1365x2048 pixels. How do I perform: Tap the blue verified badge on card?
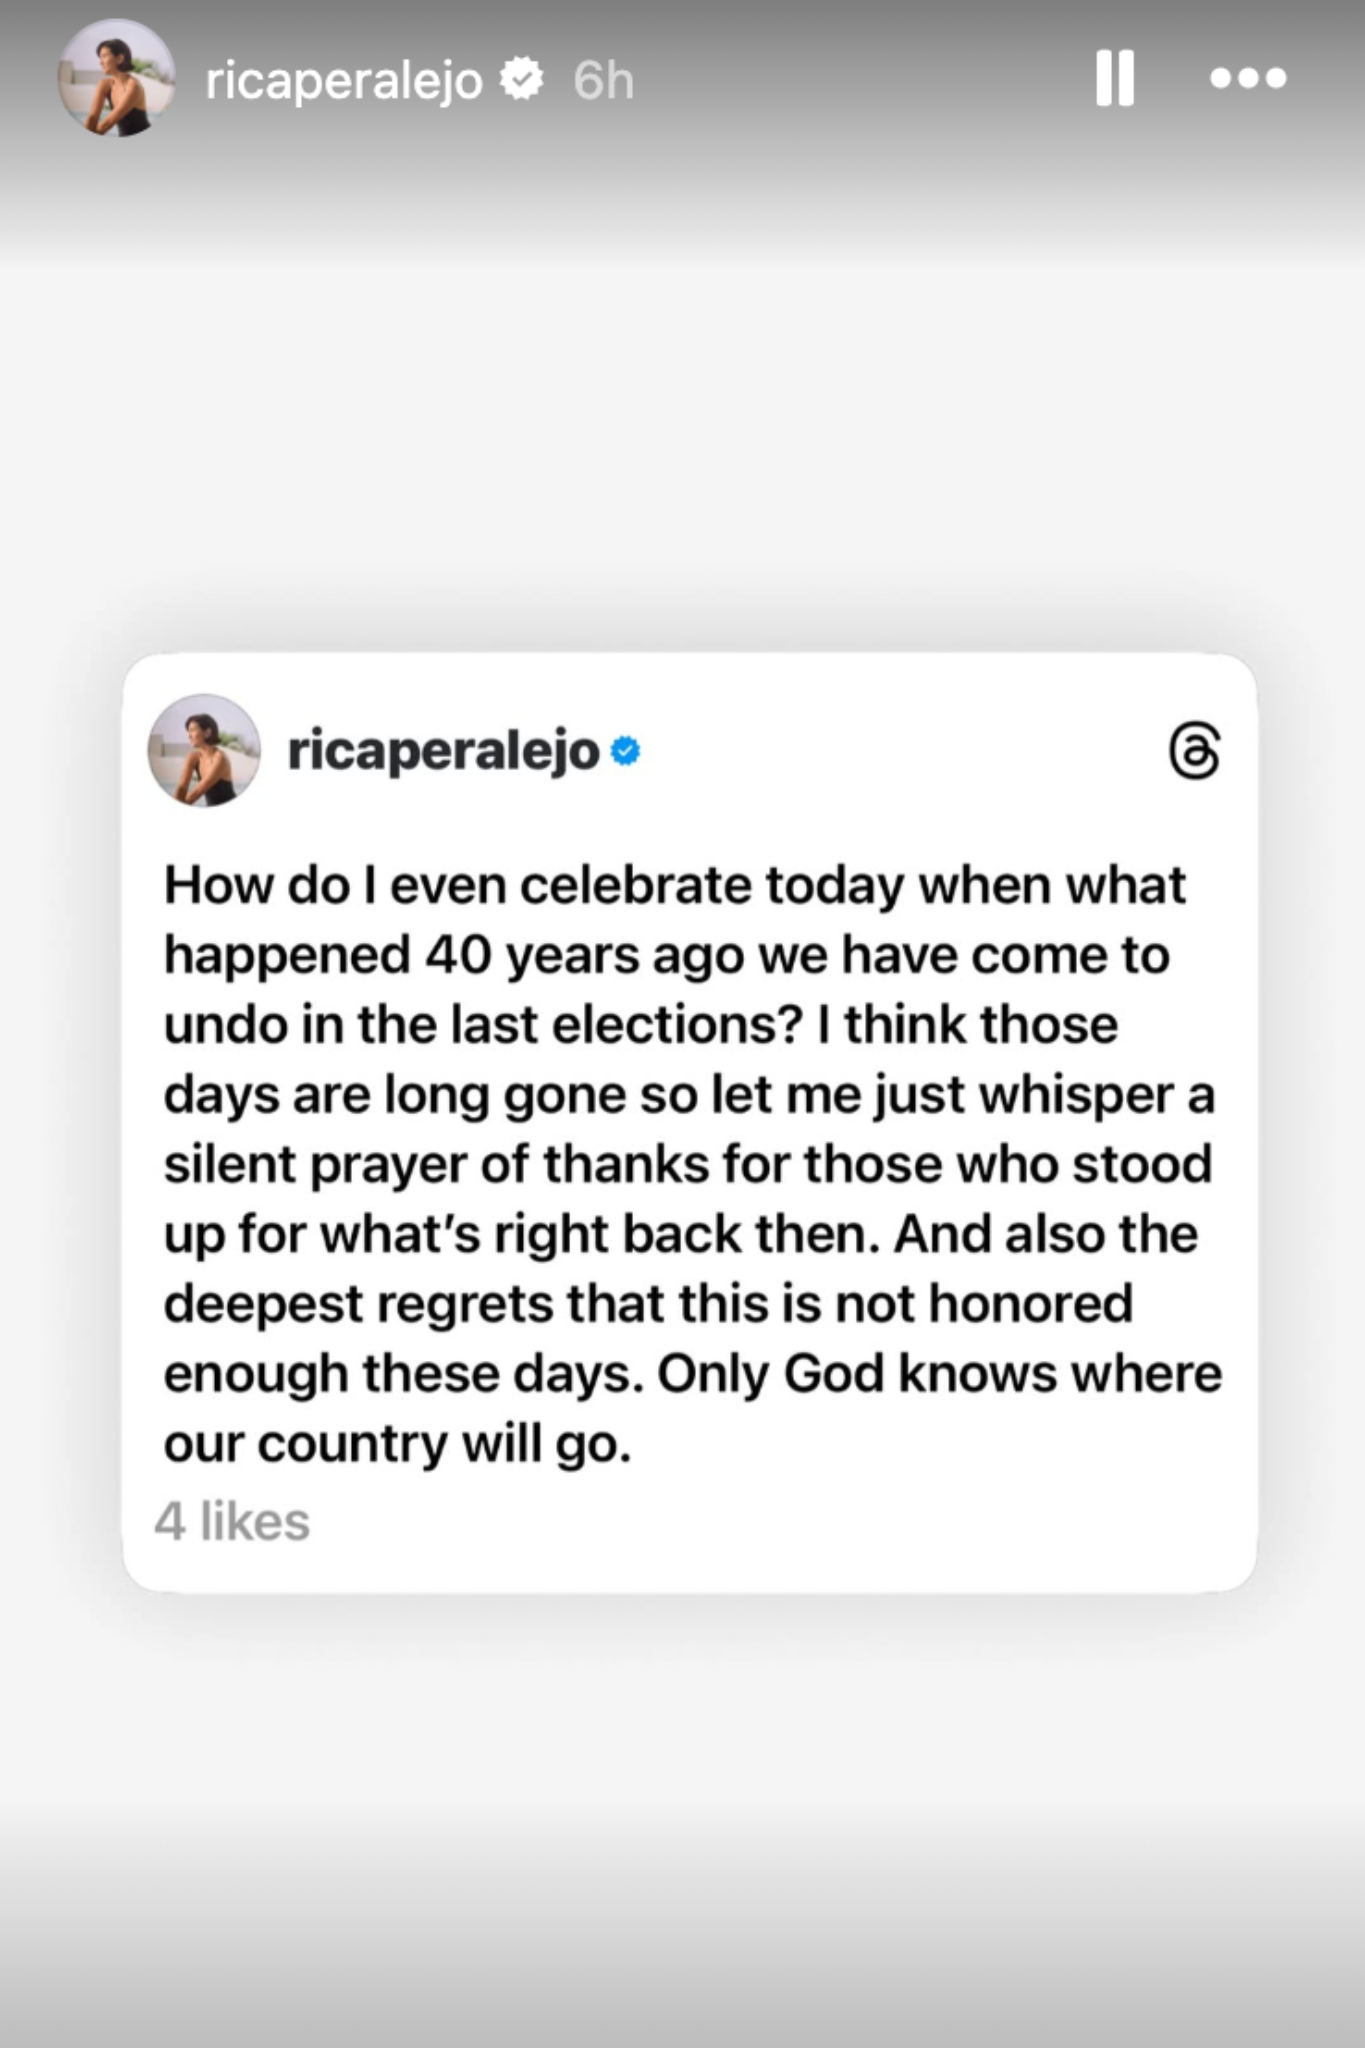click(x=625, y=751)
